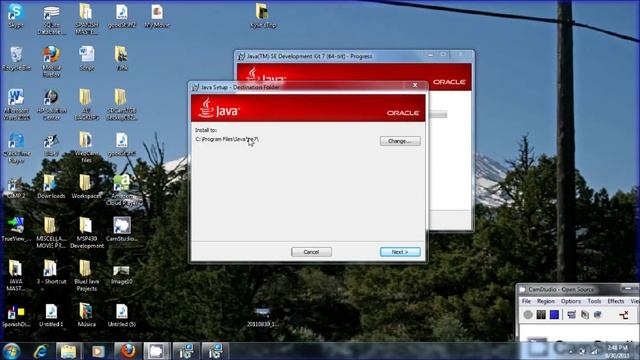Open the Songs desktop document

[x=86, y=58]
